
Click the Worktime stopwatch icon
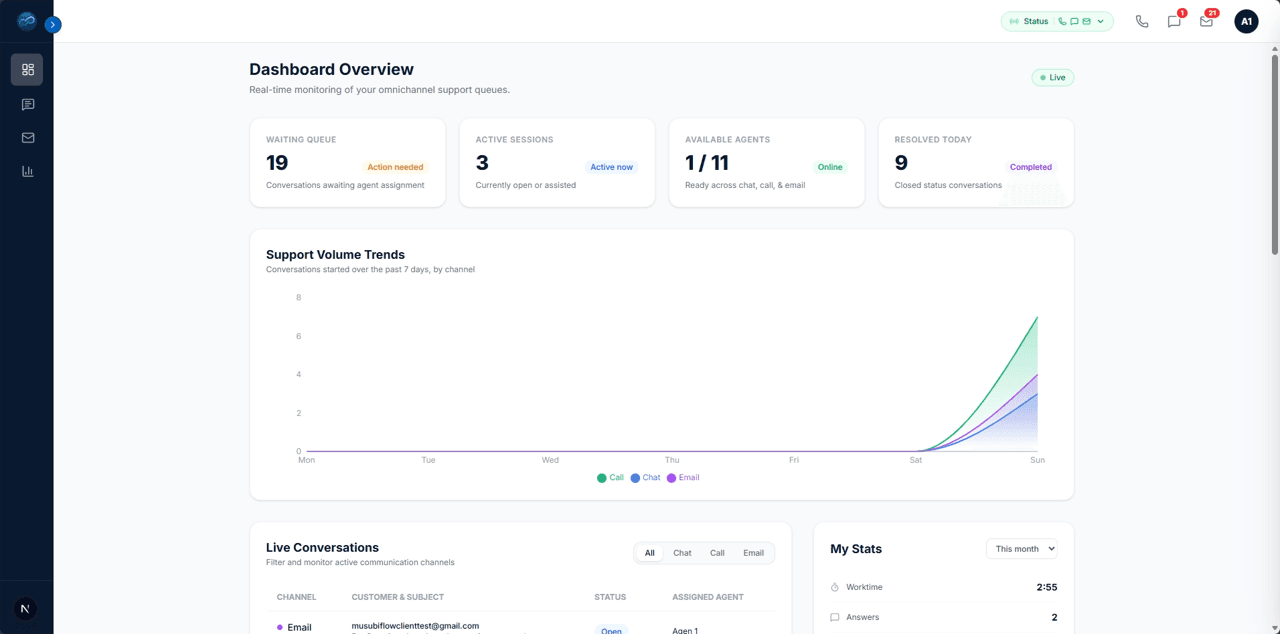(835, 587)
